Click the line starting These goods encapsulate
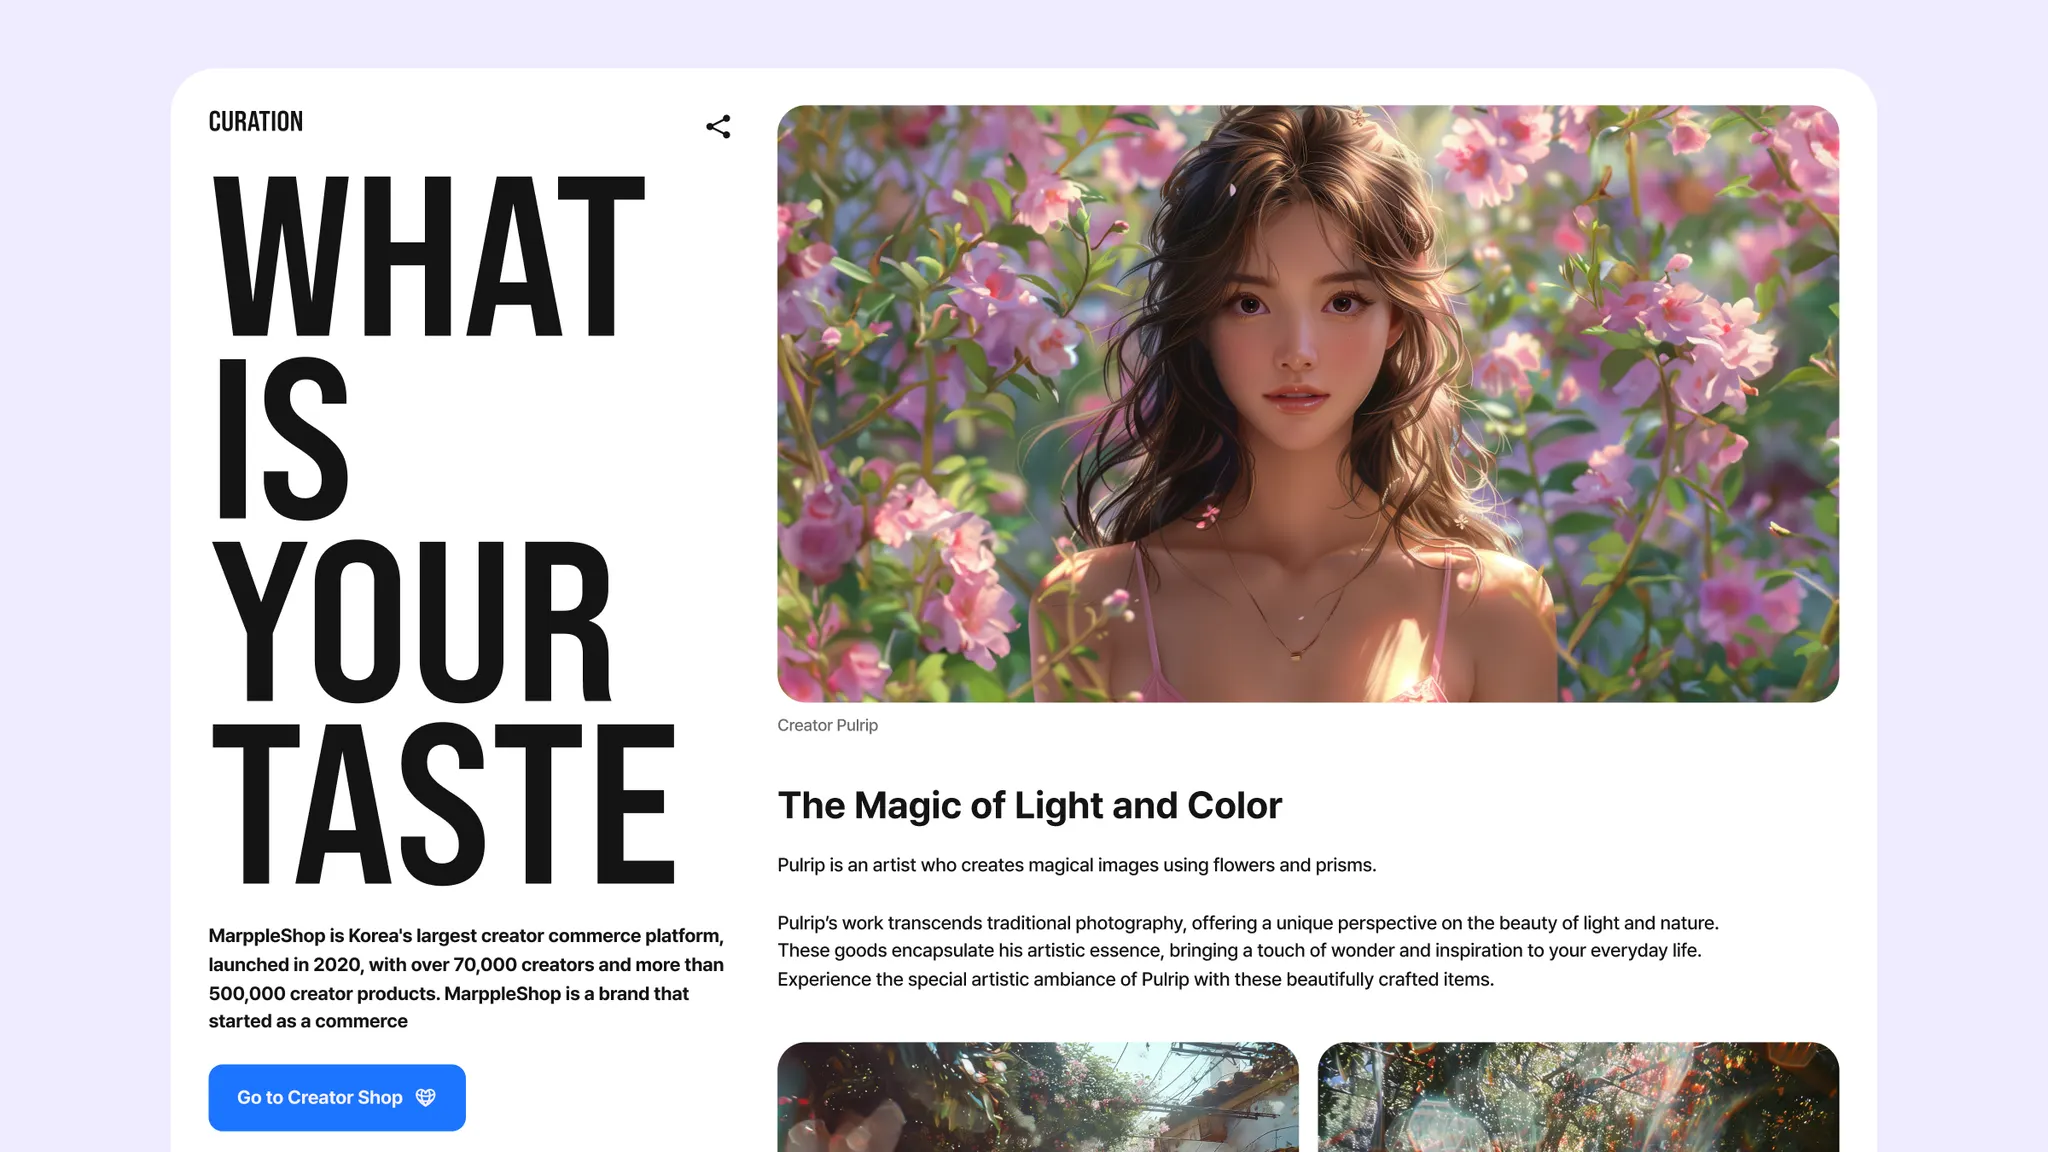 (1238, 950)
